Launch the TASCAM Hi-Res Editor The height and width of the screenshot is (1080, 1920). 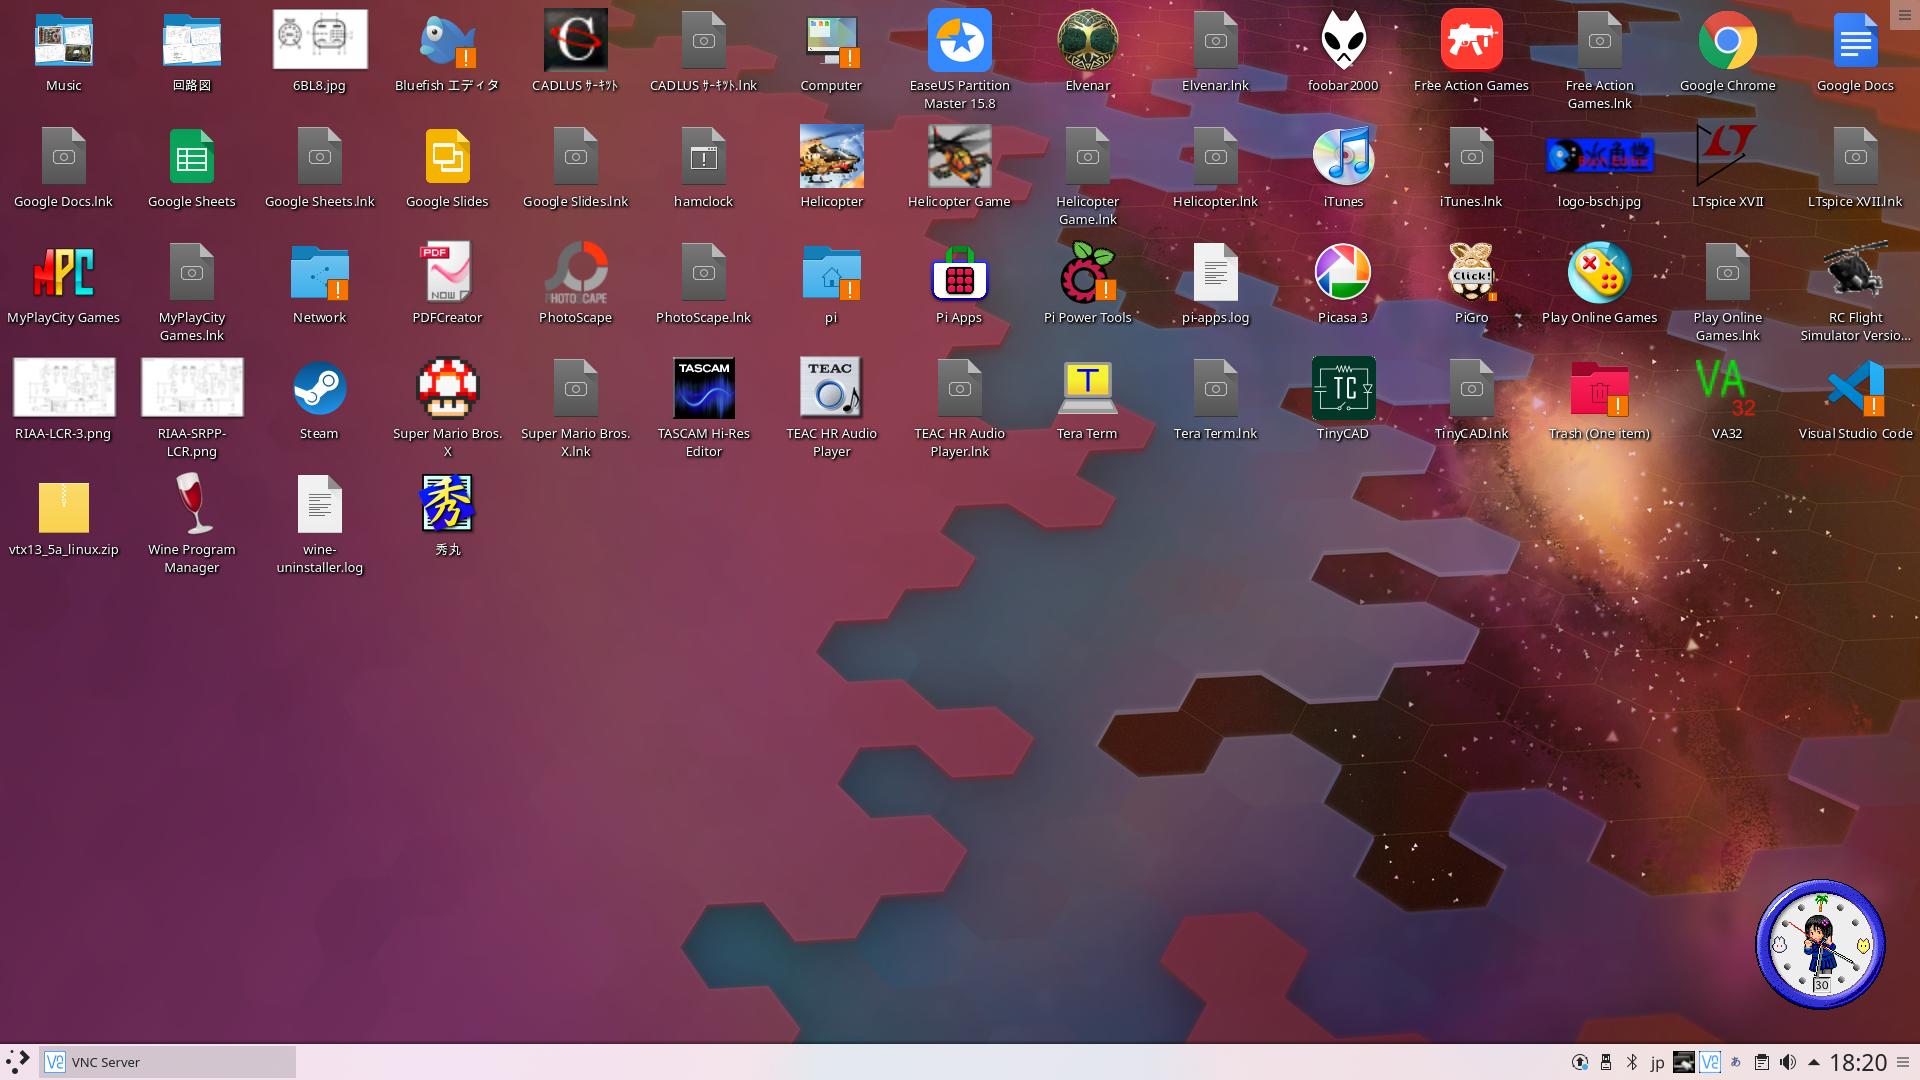[x=703, y=388]
